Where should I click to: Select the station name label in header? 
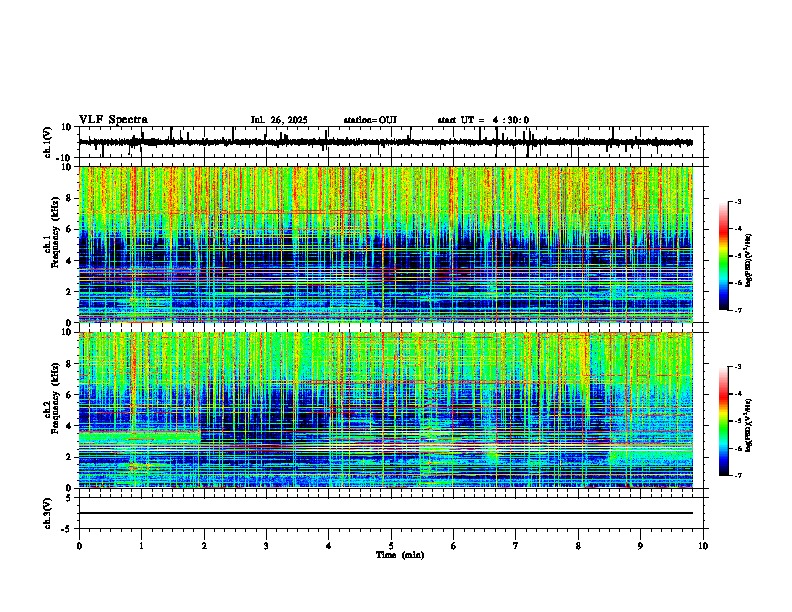coord(370,120)
